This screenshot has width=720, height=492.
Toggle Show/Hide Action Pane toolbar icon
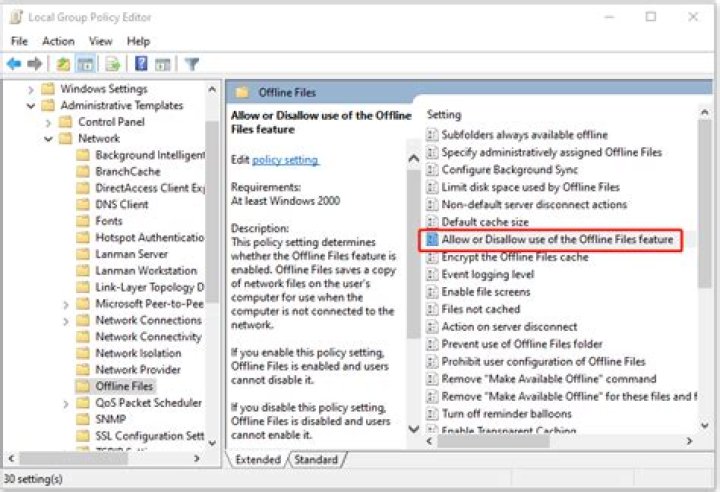(x=163, y=64)
